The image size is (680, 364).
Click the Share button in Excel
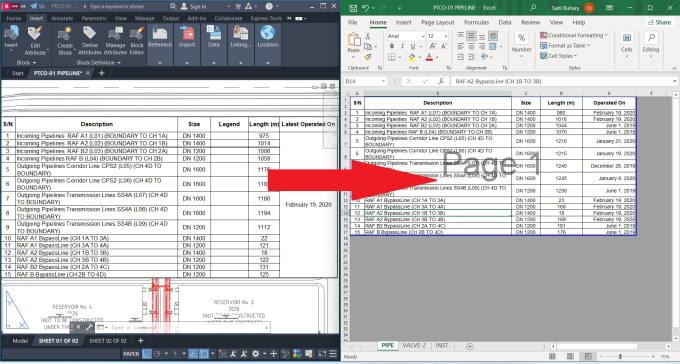pyautogui.click(x=659, y=22)
